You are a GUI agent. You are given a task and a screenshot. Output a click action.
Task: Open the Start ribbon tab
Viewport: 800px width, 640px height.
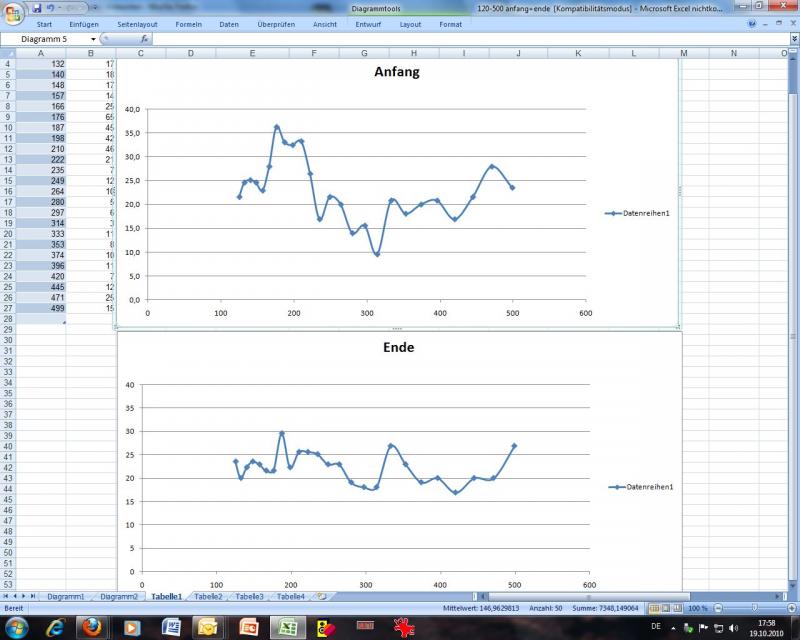44,24
